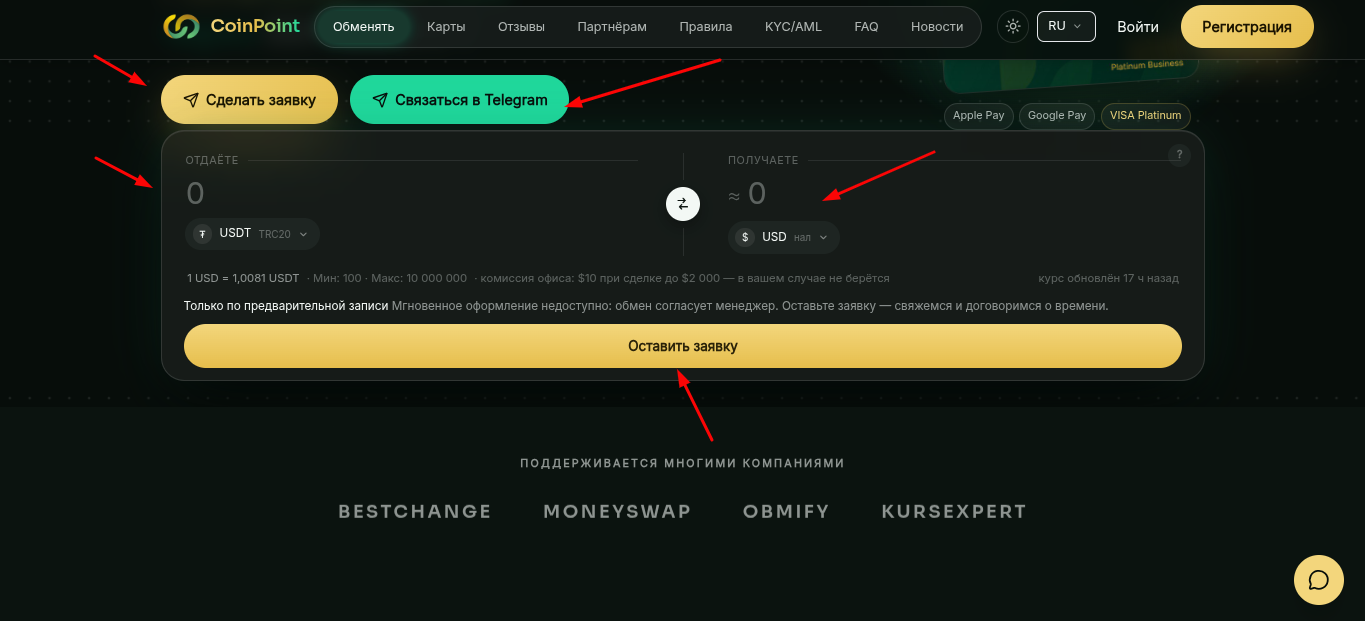Click the Оставить заявку button
Image resolution: width=1365 pixels, height=621 pixels.
[x=683, y=346]
